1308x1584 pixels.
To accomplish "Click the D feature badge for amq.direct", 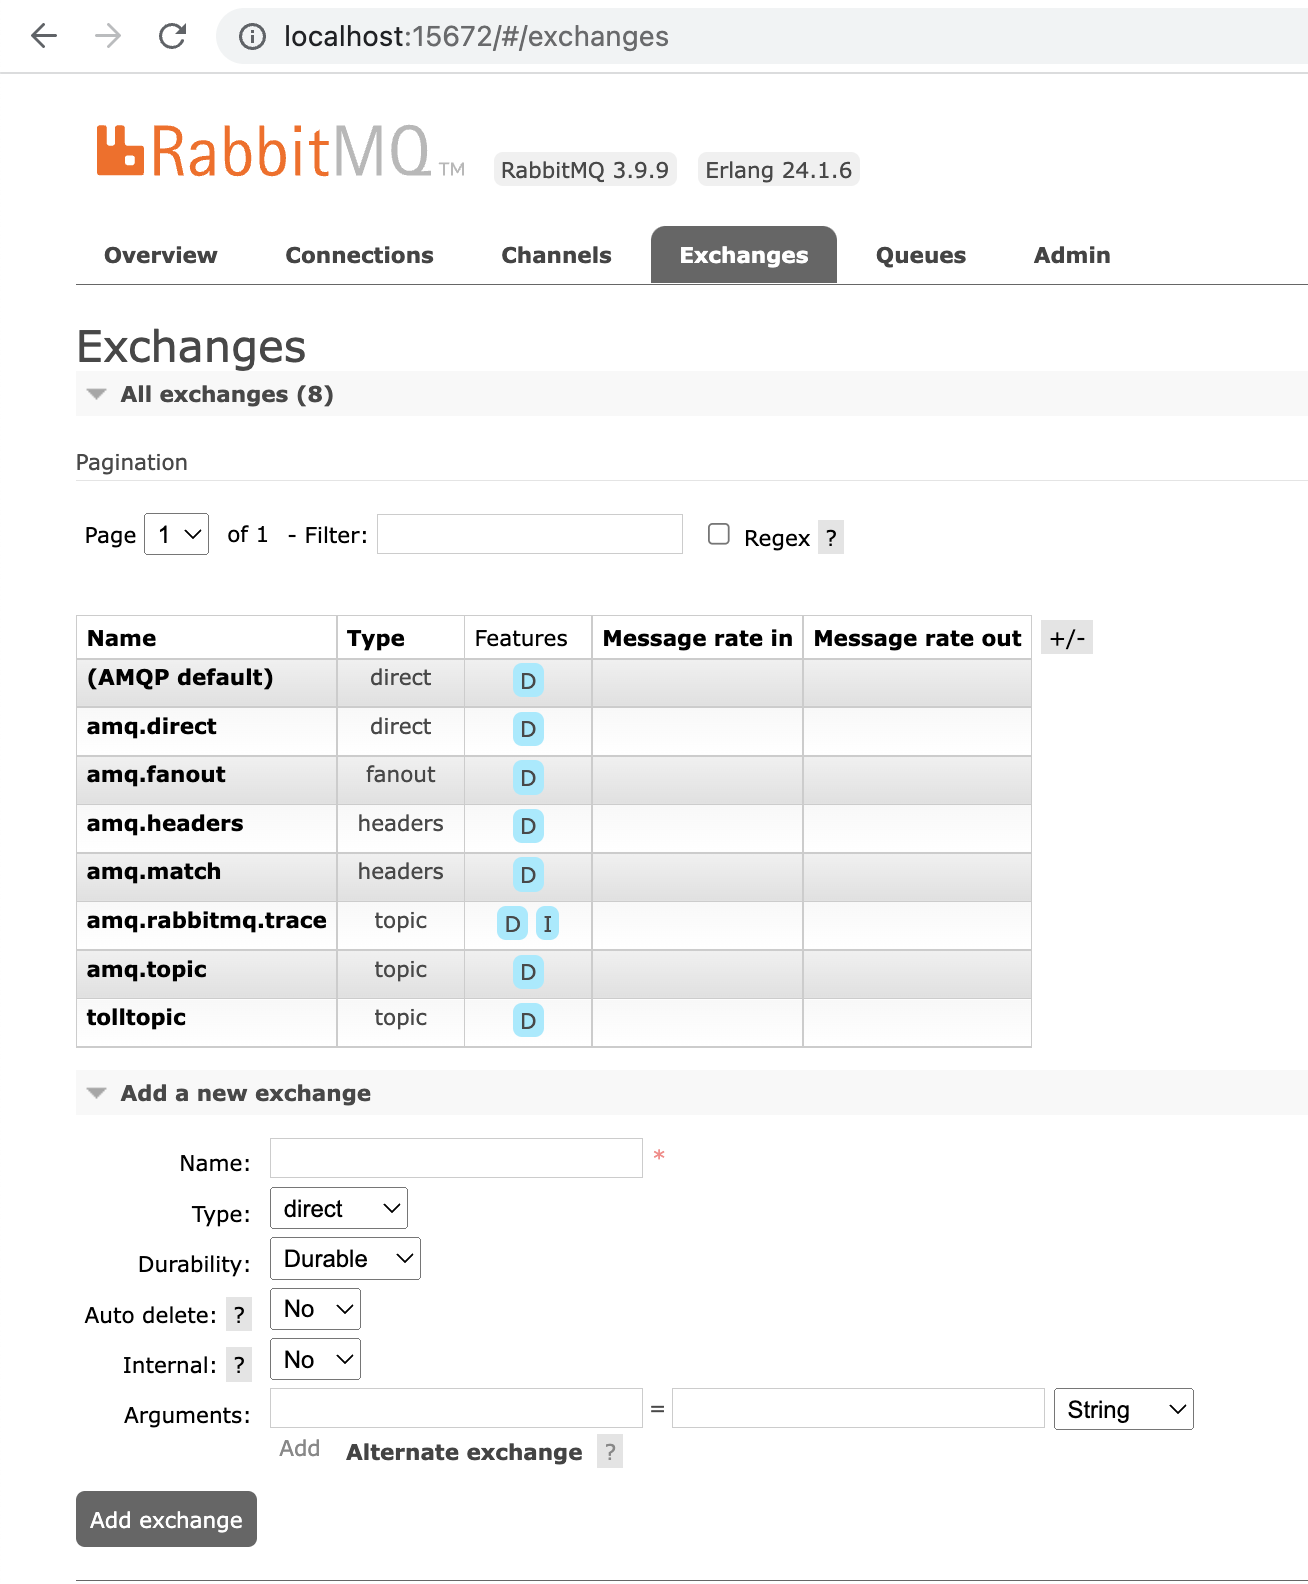I will tap(528, 729).
